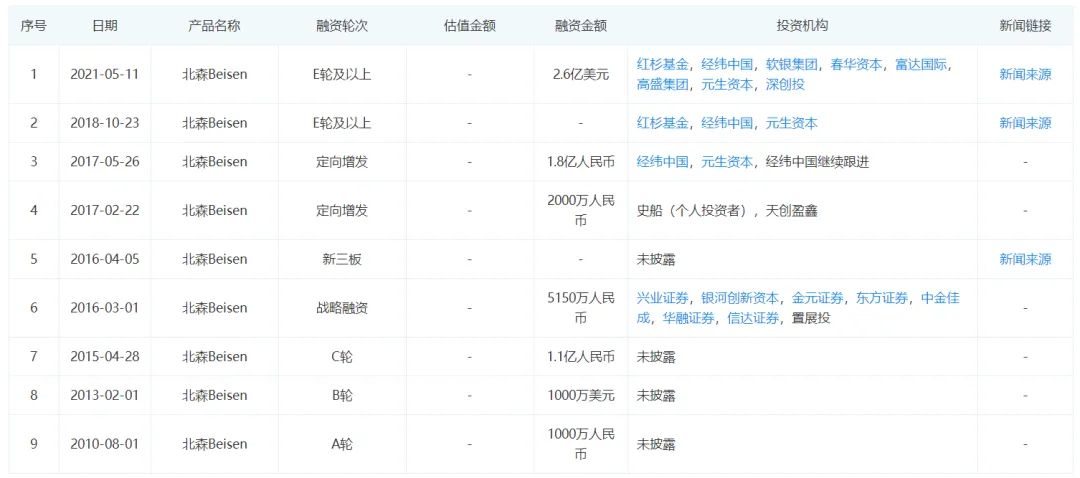Click the 天创盈鑫 investor text
Image resolution: width=1080 pixels, height=478 pixels.
pos(791,211)
